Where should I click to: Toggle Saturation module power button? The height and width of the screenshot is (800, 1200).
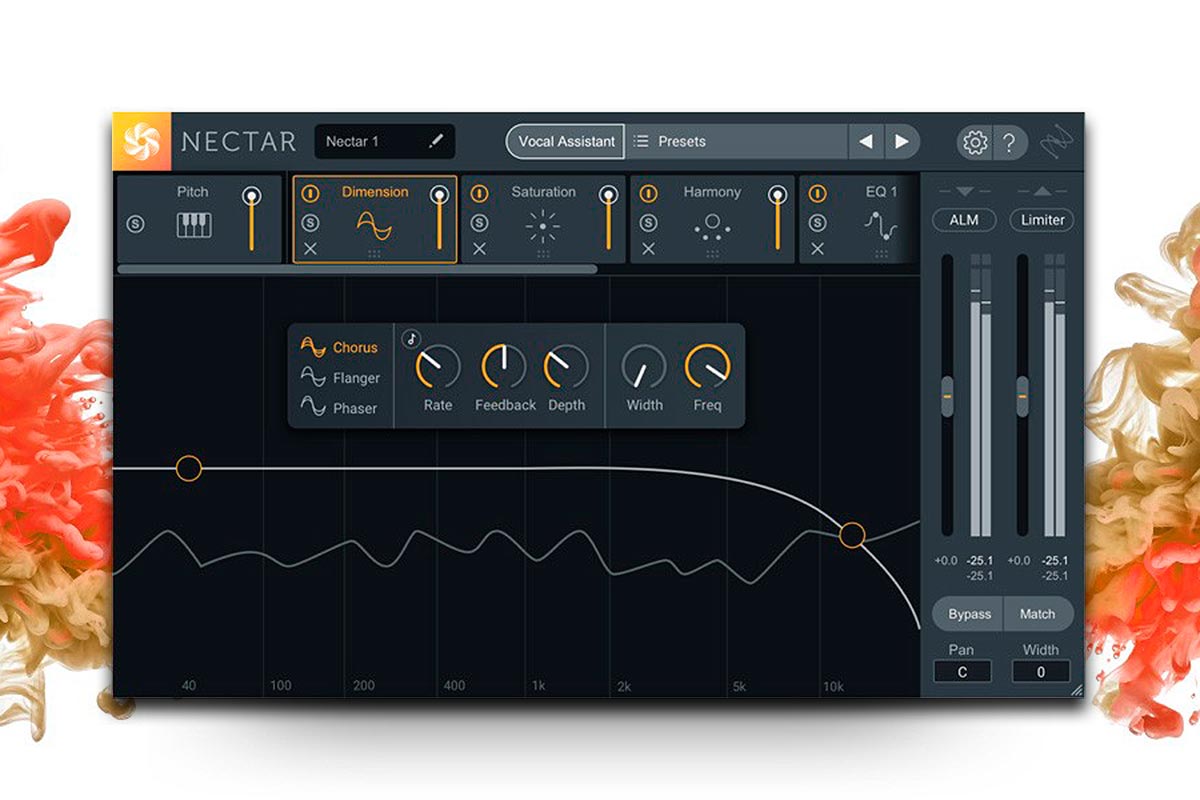coord(479,193)
